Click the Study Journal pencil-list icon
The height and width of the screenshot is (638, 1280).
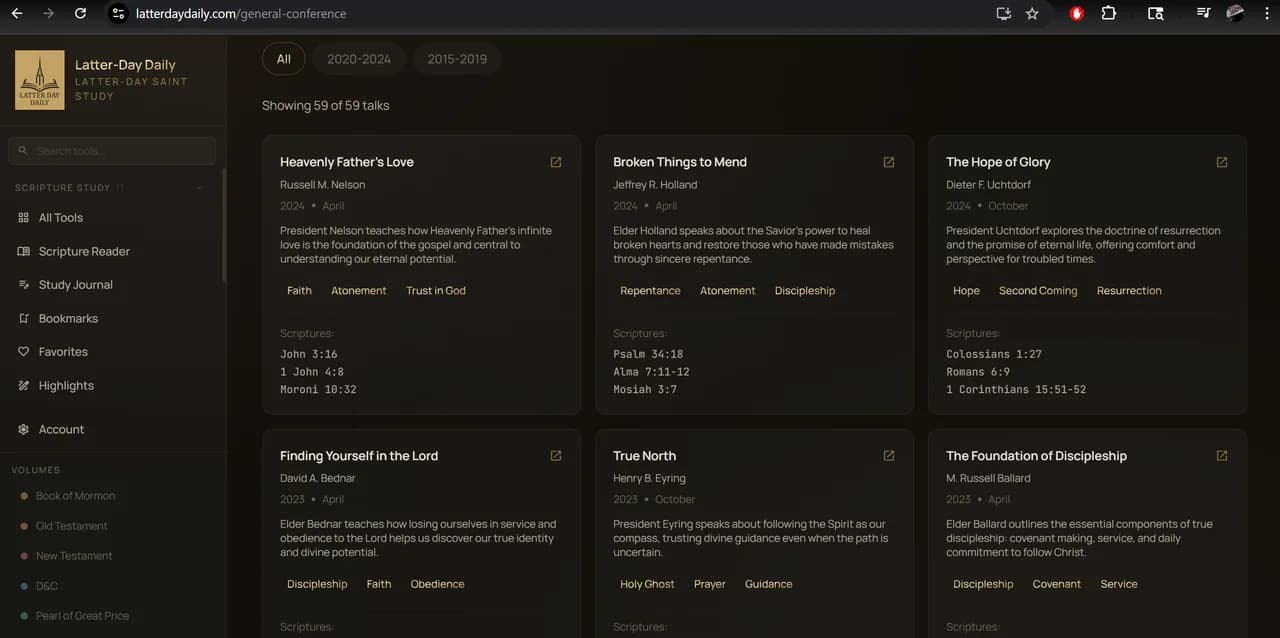point(24,285)
